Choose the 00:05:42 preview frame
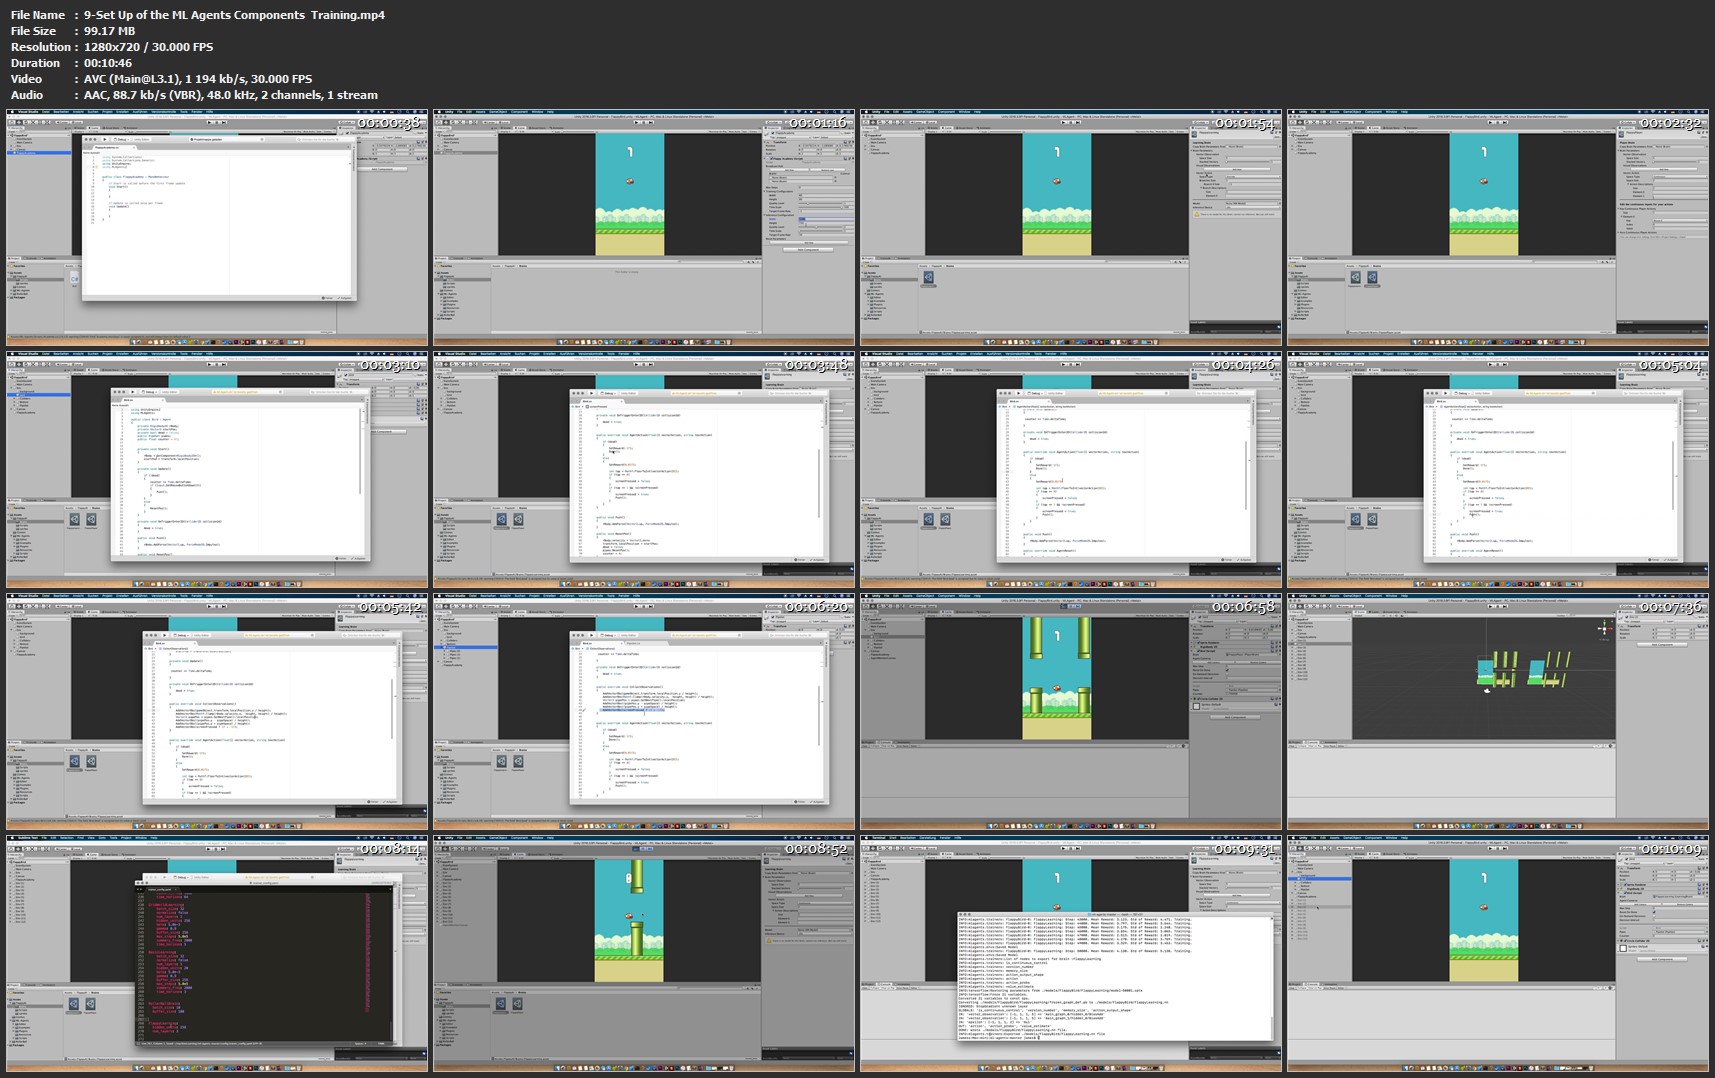1715x1078 pixels. pos(217,712)
